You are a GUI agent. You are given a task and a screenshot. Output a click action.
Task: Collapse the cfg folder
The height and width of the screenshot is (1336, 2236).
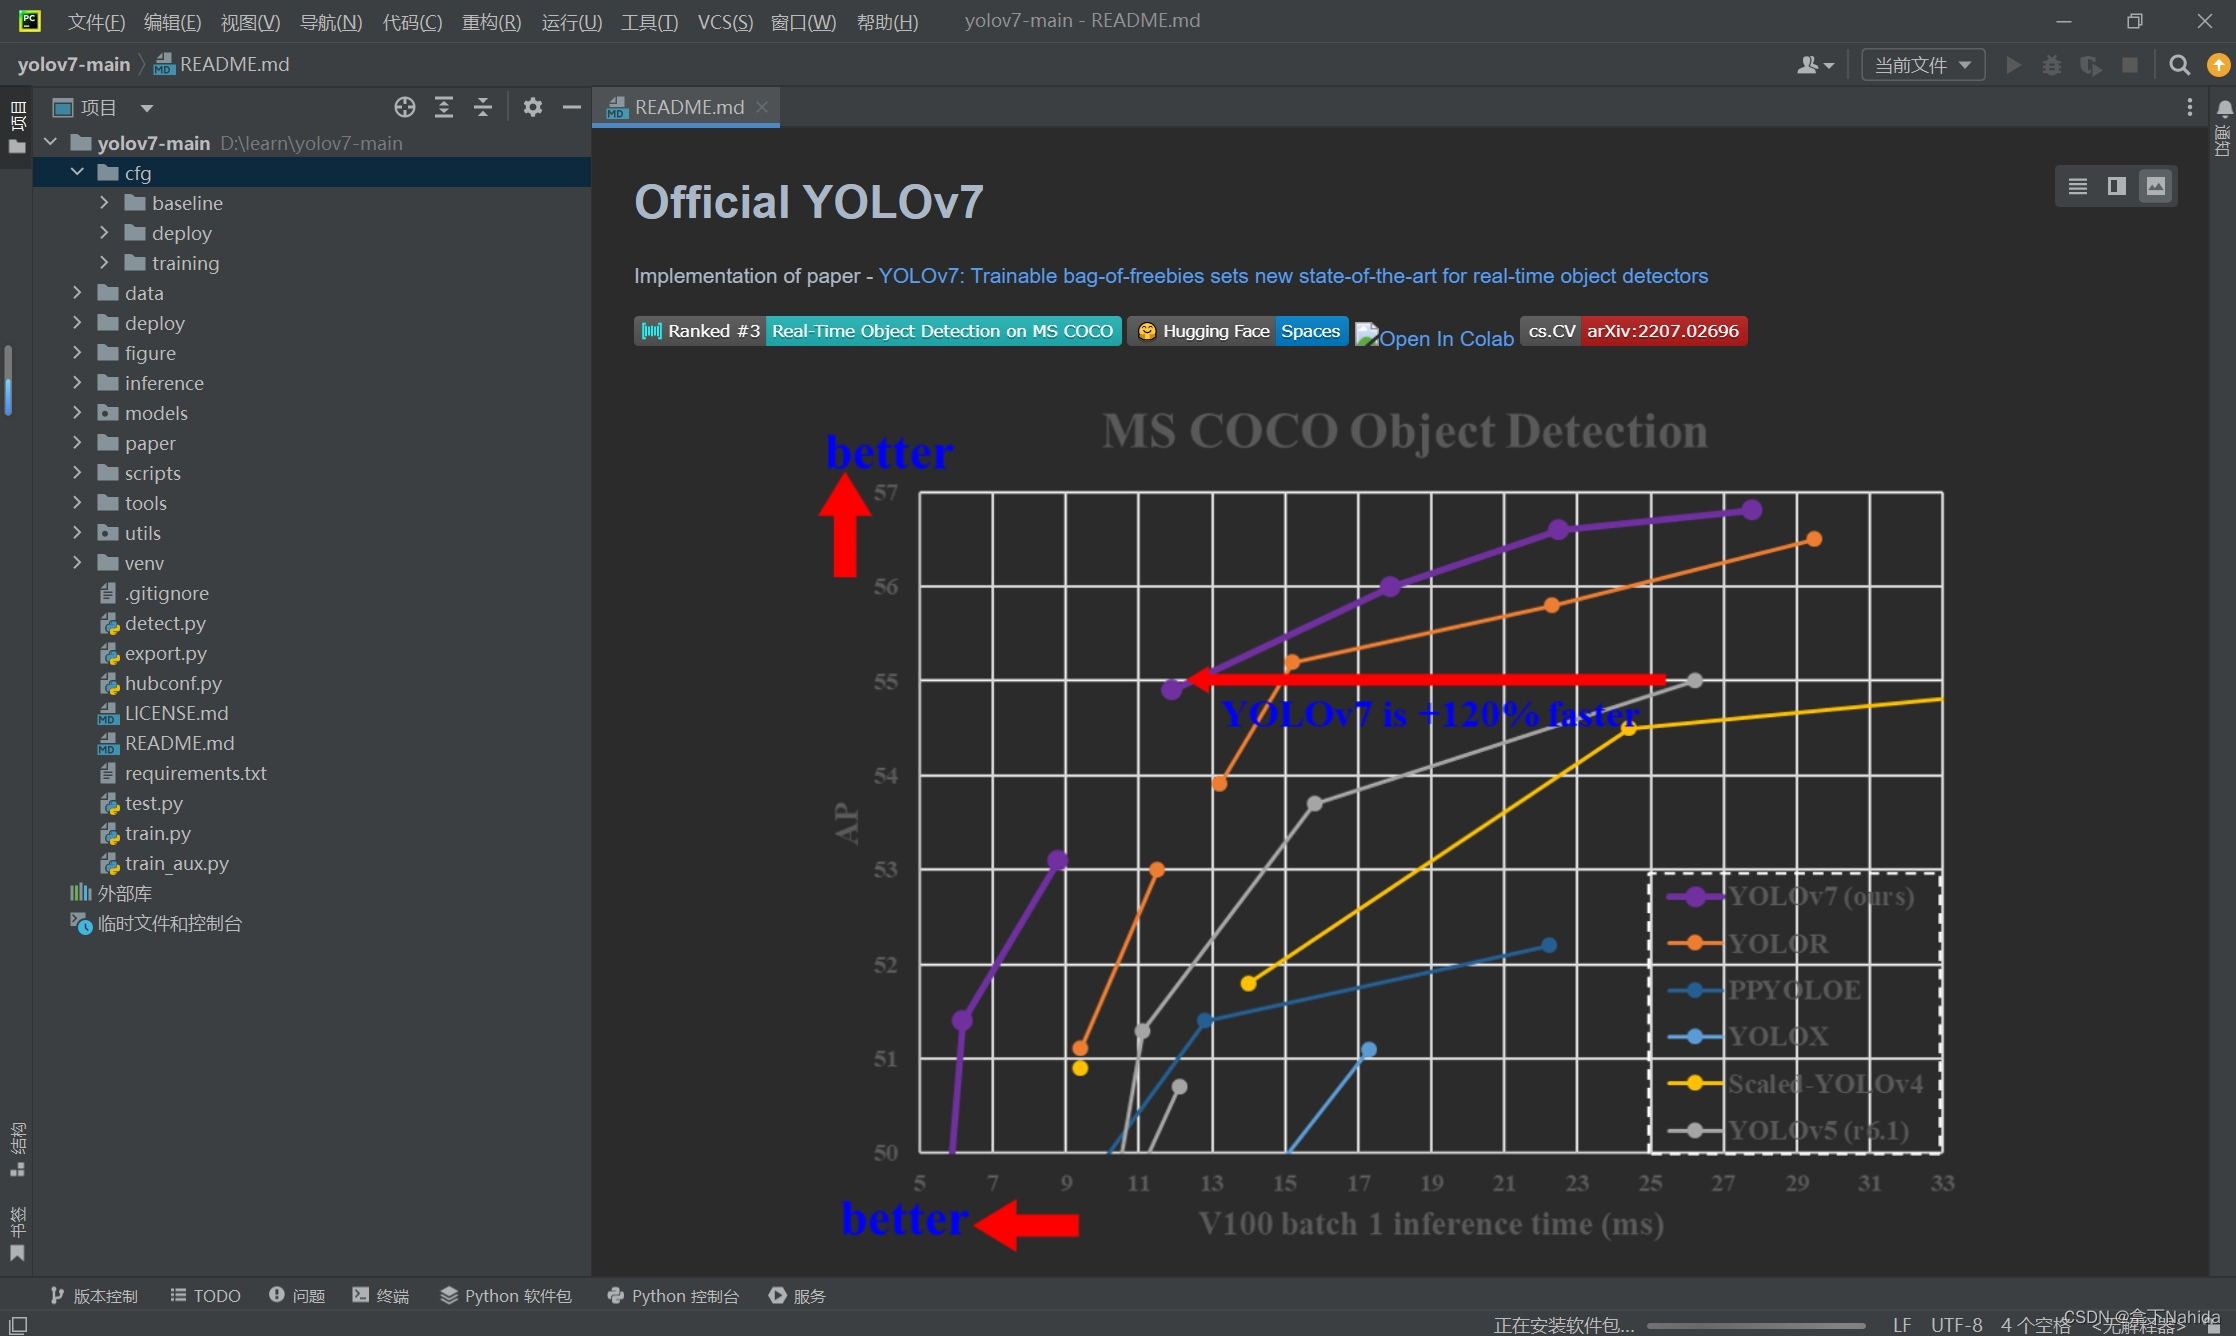(78, 172)
